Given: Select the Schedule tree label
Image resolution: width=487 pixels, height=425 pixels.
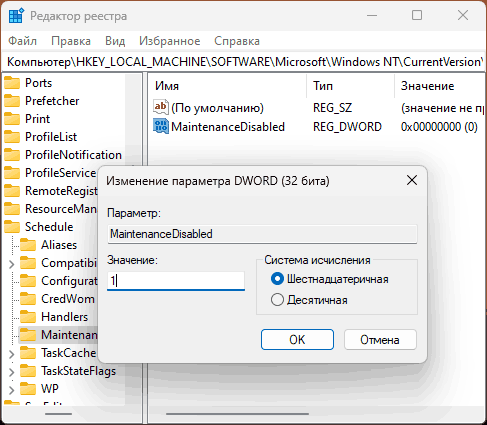Looking at the screenshot, I should coord(49,227).
